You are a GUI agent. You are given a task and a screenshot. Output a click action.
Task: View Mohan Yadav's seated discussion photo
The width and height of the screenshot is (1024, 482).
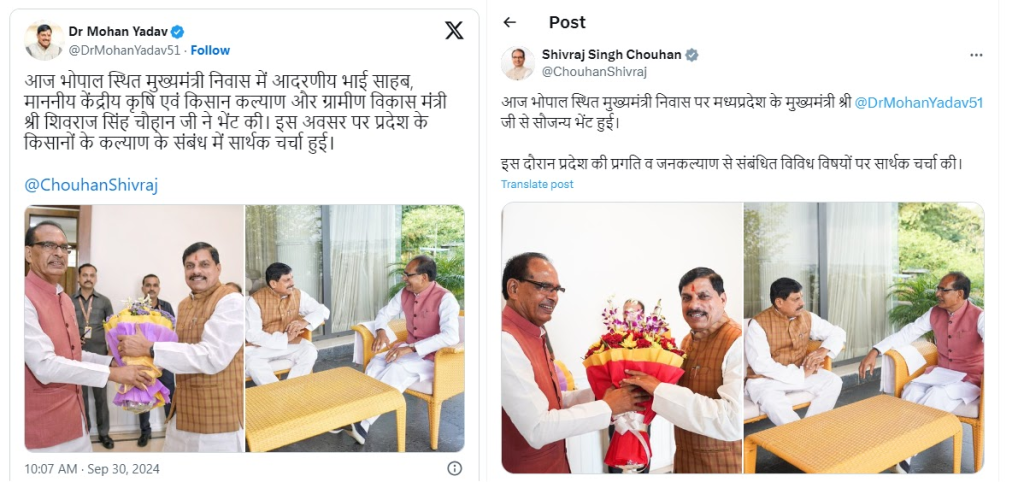click(x=355, y=329)
